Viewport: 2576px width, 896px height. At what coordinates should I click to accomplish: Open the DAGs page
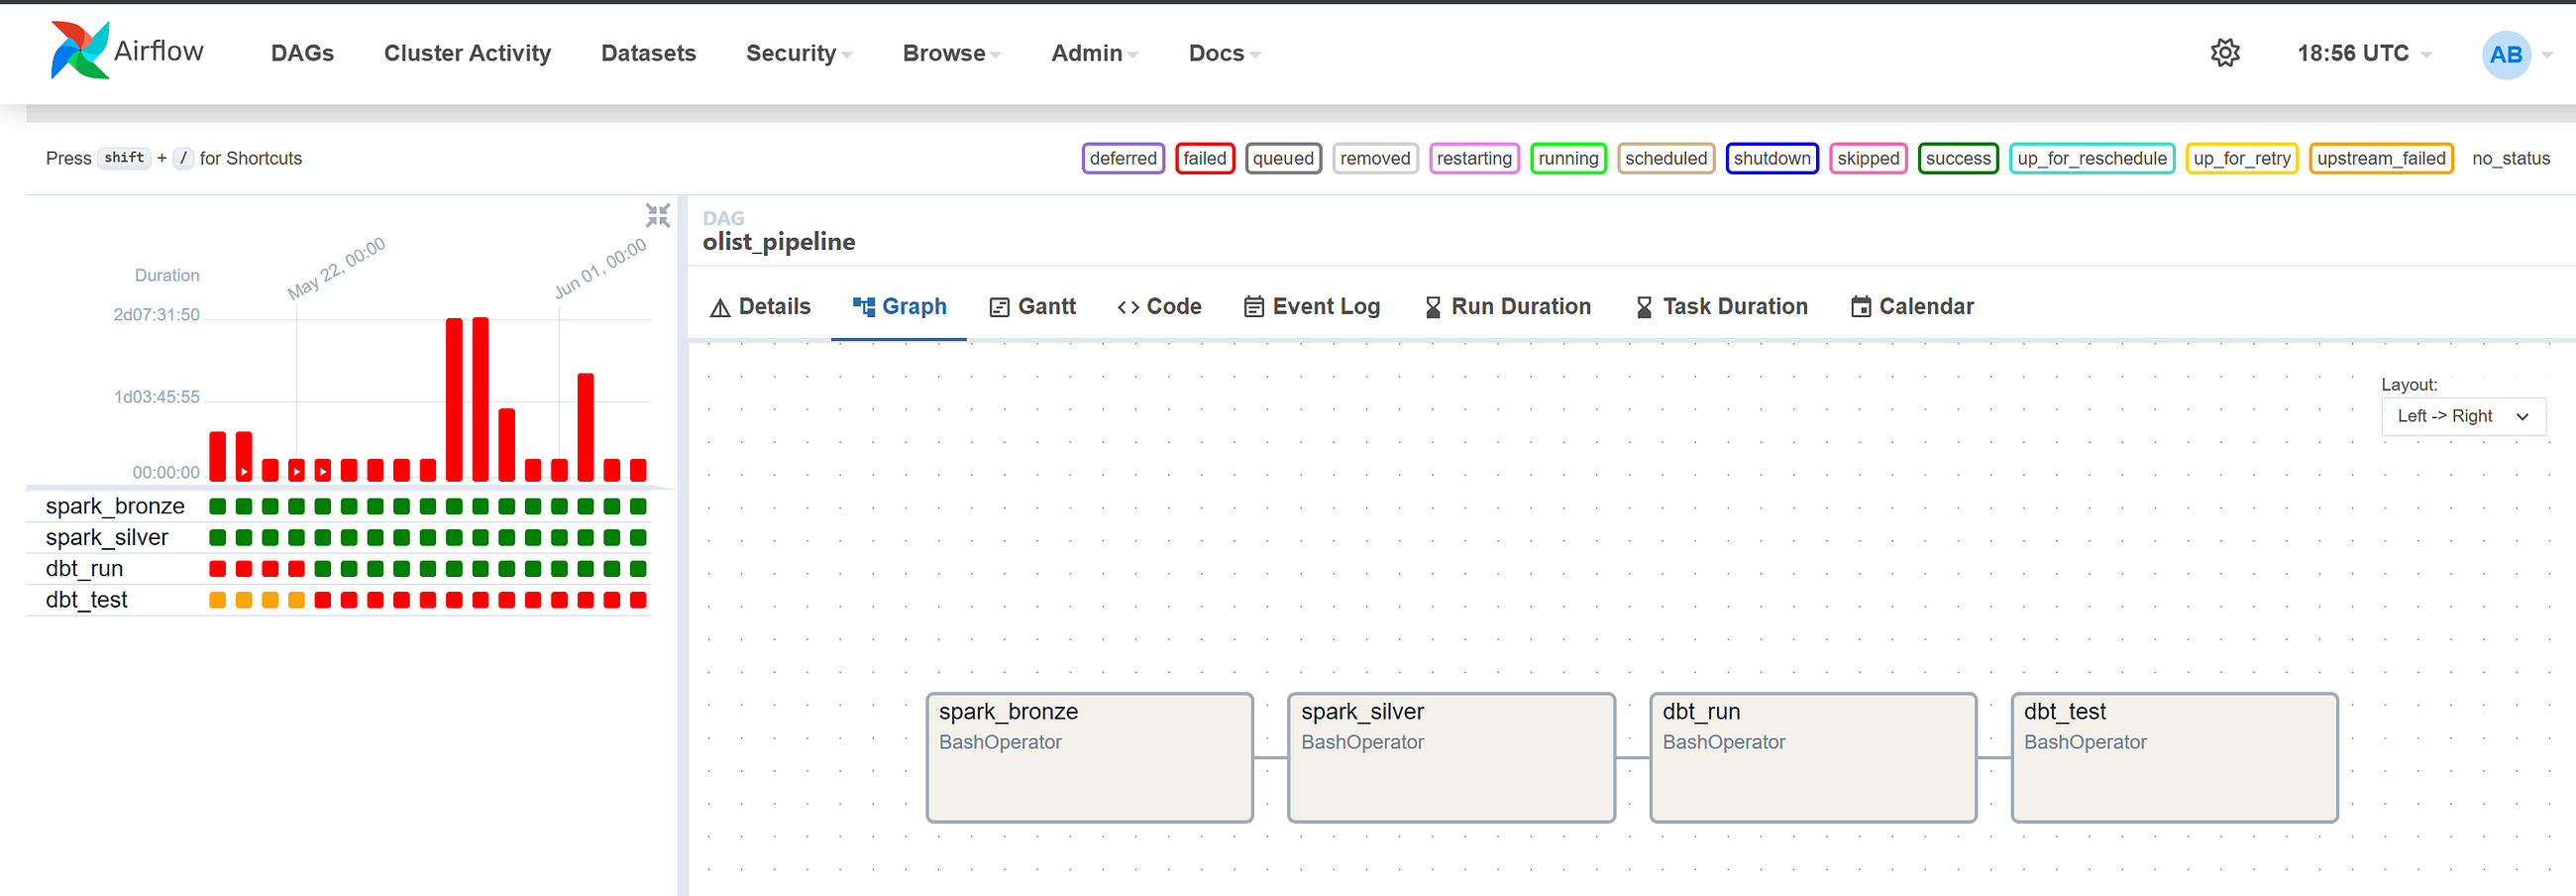coord(302,53)
